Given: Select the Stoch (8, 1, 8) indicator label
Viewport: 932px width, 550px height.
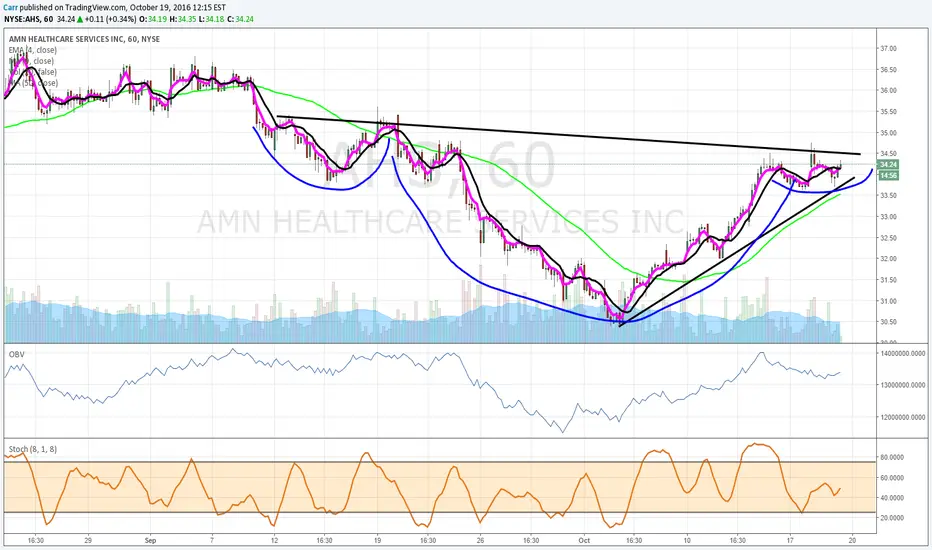Looking at the screenshot, I should 33,450.
